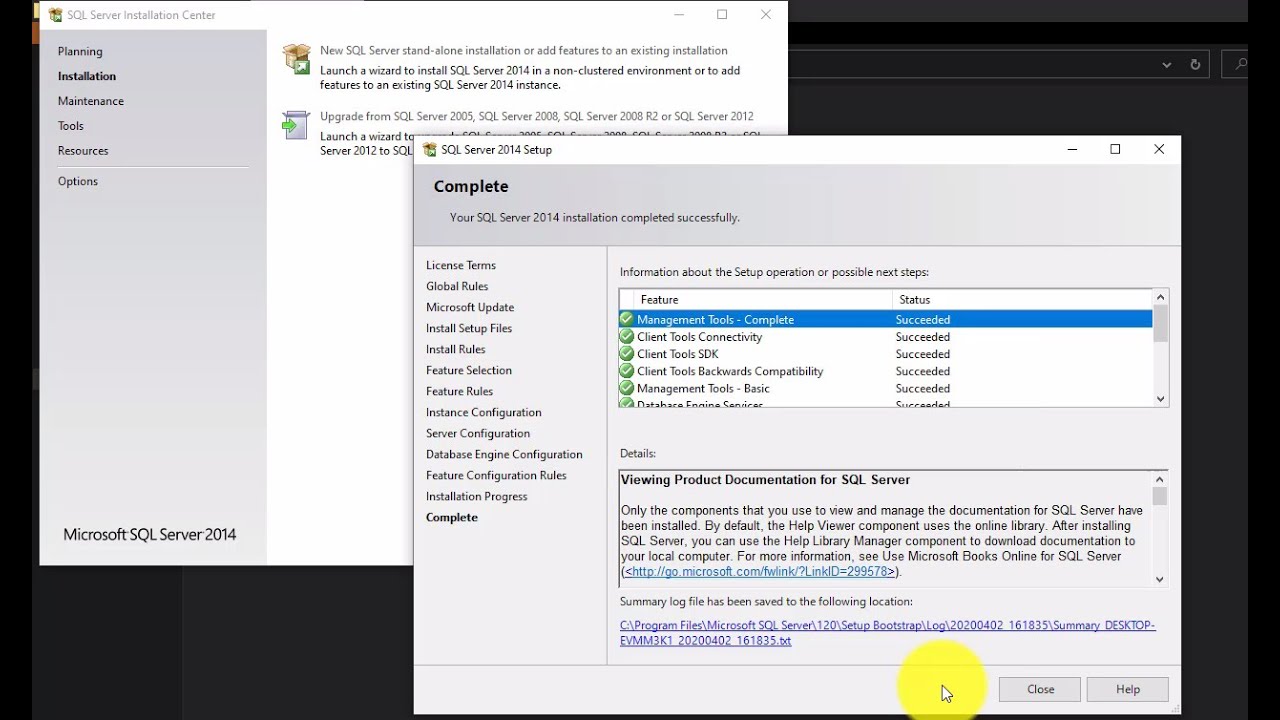Minimize the SQL Server Installation Center window

[x=679, y=15]
